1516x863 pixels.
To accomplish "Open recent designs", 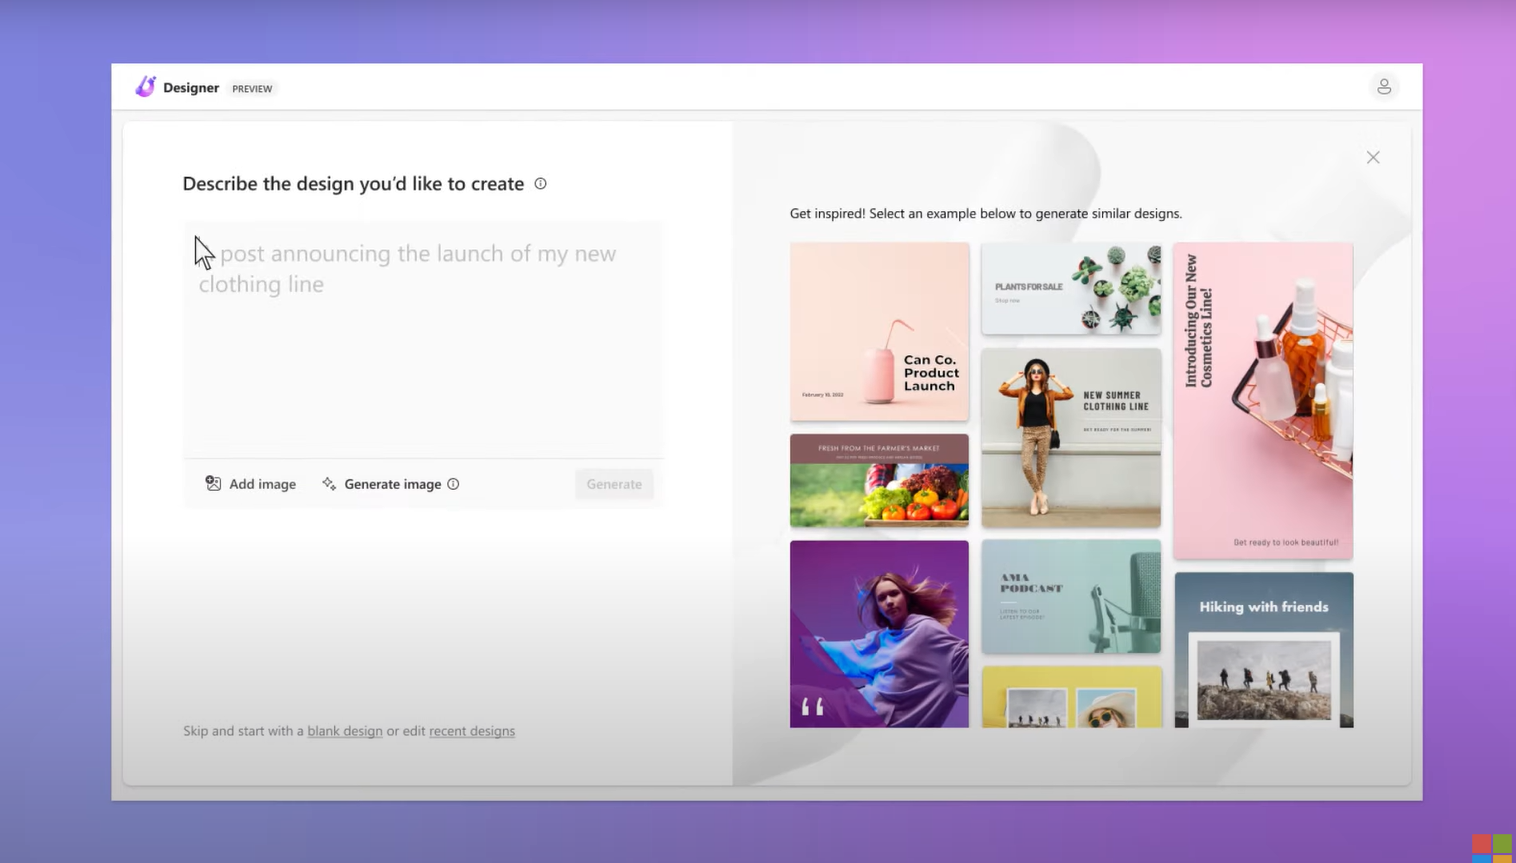I will coord(471,731).
